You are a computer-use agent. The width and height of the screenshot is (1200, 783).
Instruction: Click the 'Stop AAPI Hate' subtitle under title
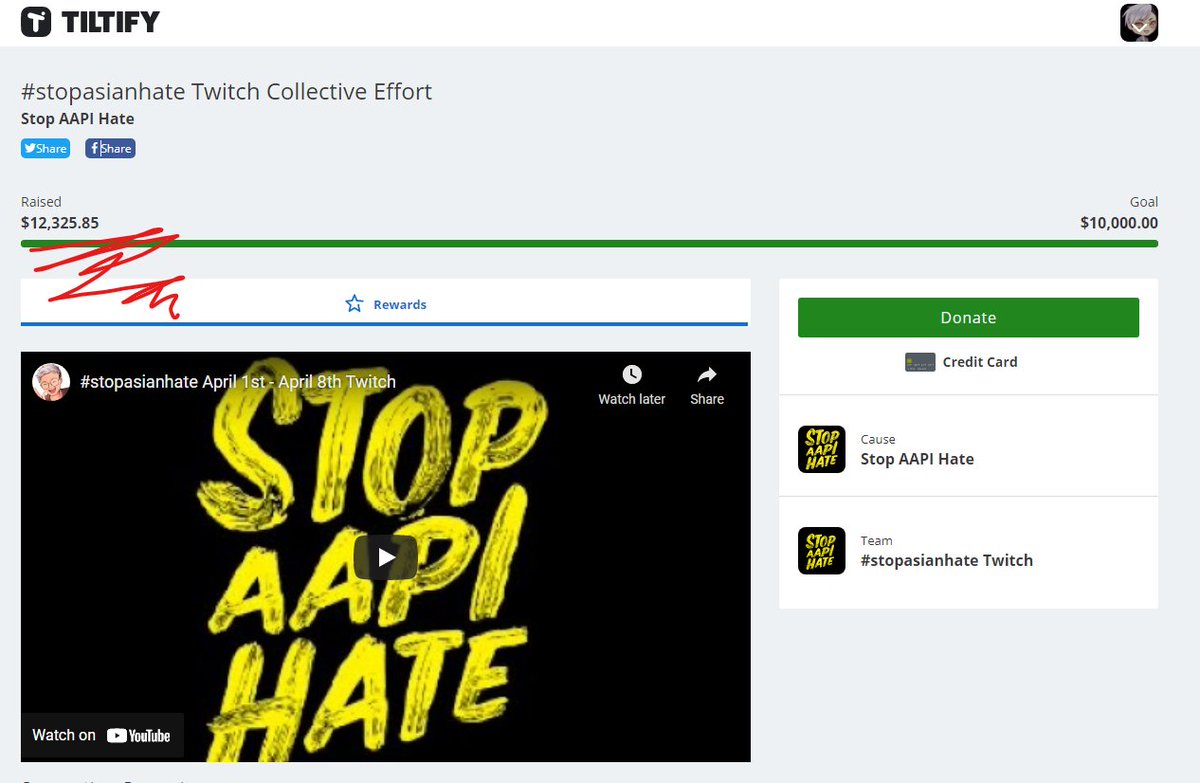point(78,119)
